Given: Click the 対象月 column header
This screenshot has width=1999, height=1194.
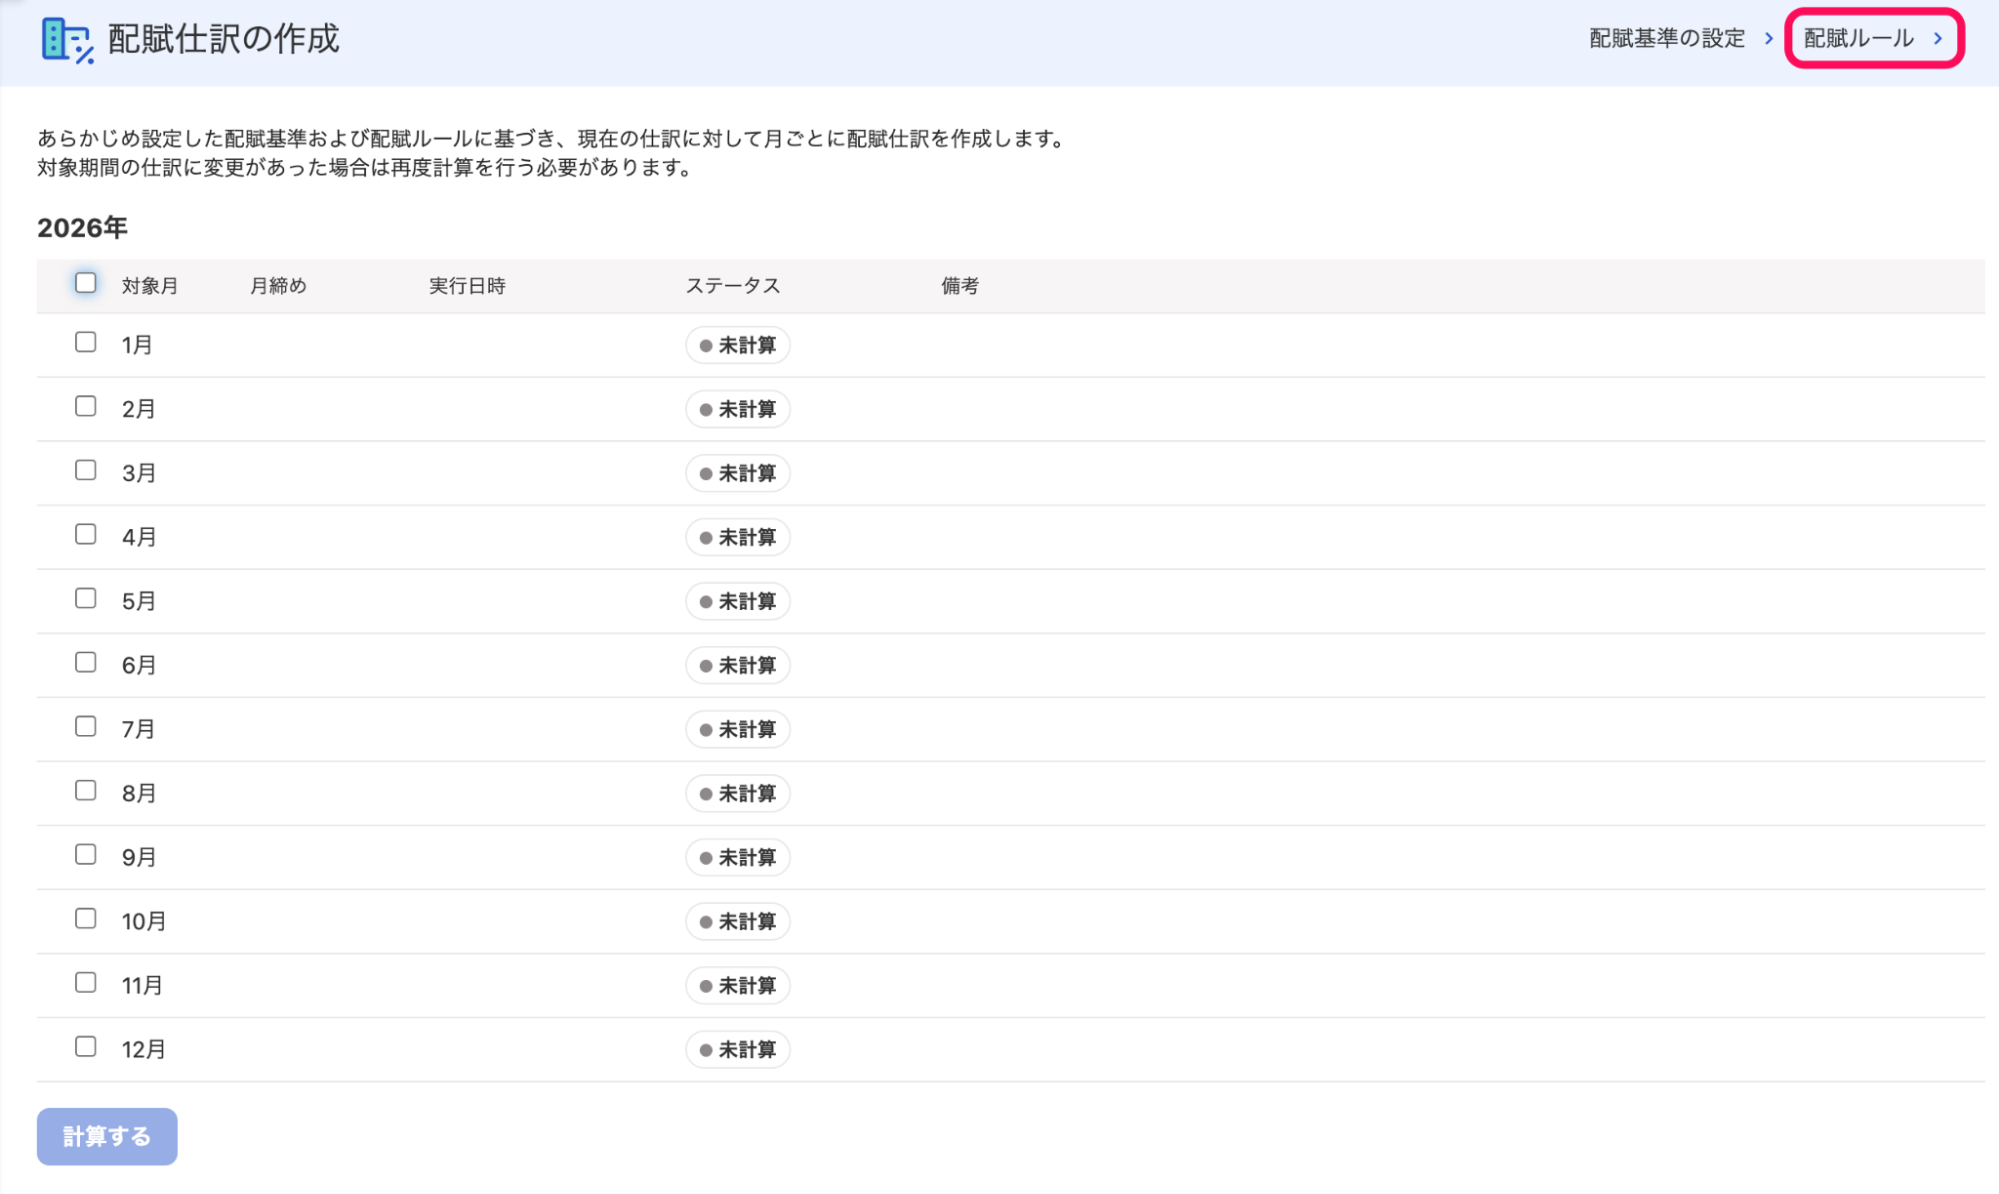Looking at the screenshot, I should tap(150, 286).
